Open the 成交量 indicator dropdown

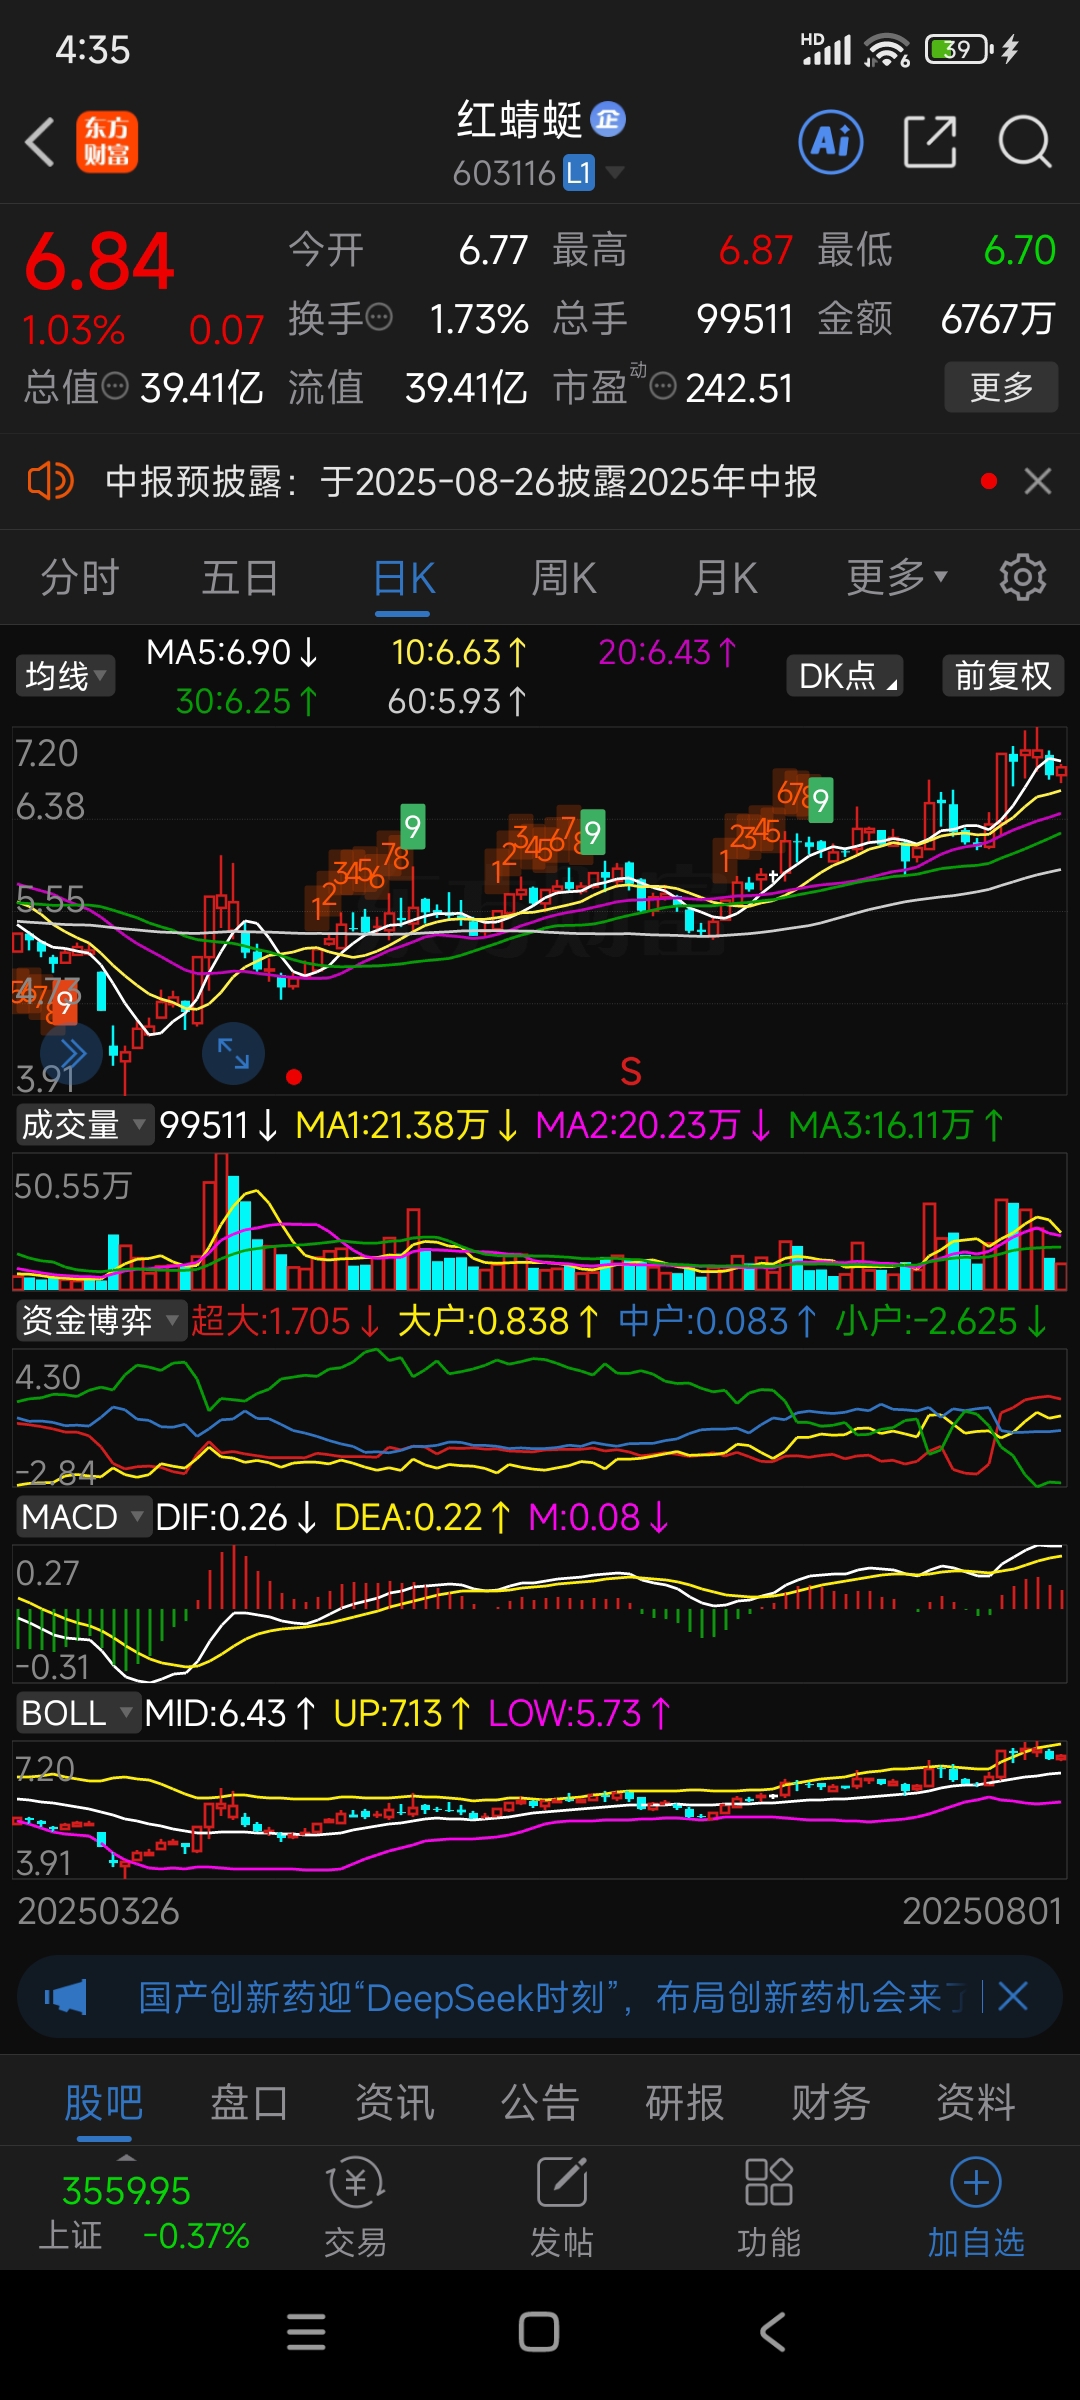click(x=84, y=1125)
